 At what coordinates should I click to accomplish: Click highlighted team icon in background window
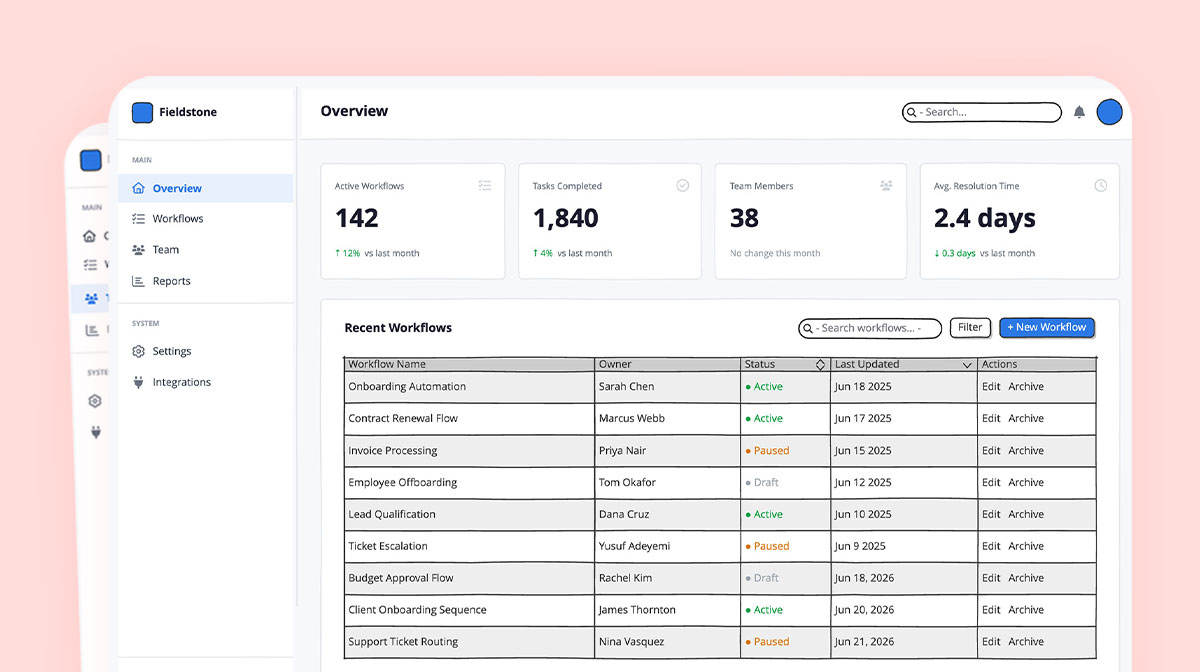91,298
